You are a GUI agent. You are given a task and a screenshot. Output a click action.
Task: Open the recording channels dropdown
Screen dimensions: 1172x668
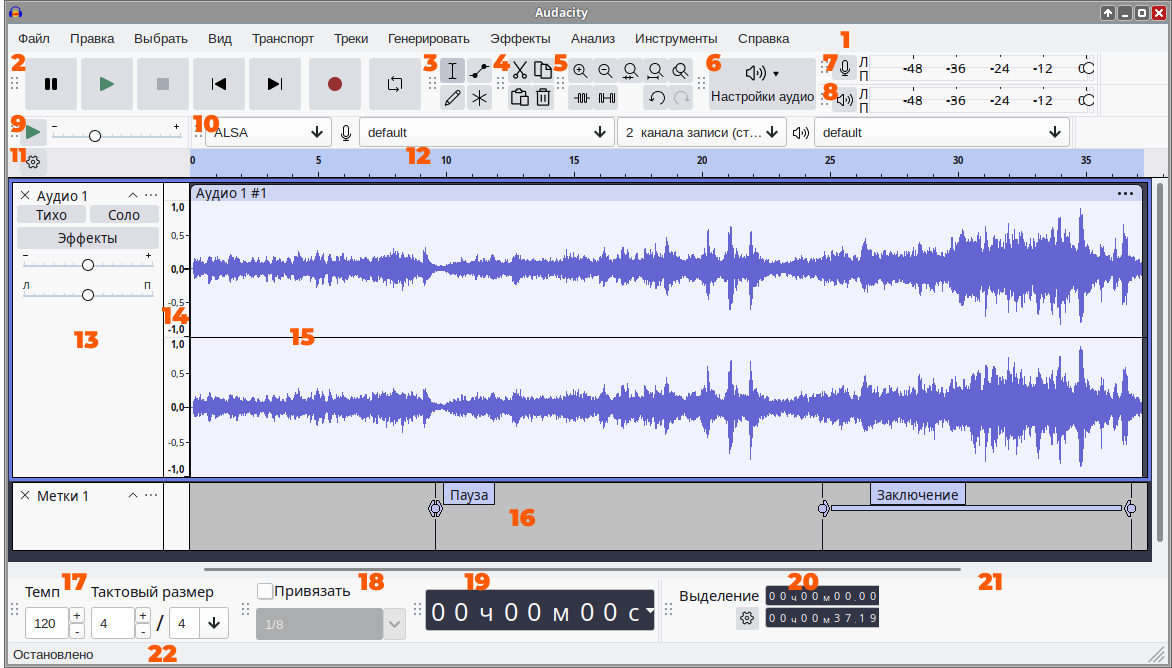pos(702,132)
